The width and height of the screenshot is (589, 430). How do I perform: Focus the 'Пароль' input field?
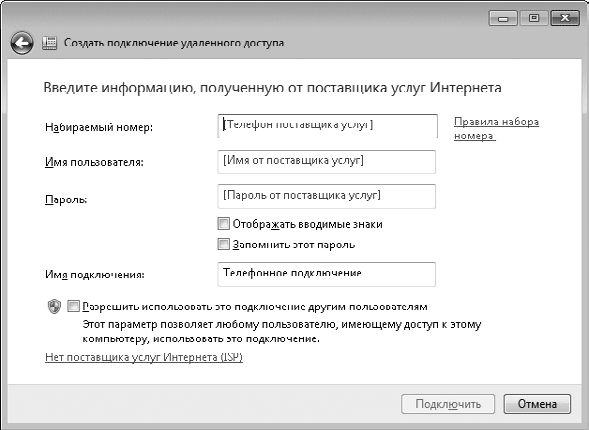326,196
